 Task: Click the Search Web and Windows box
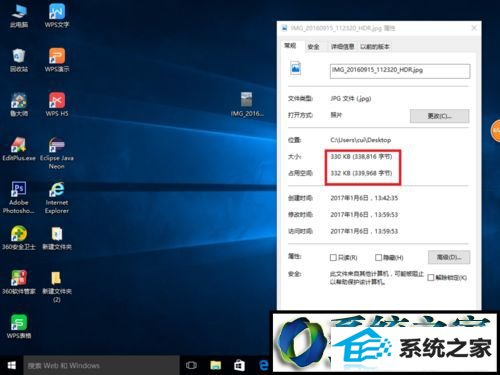pyautogui.click(x=101, y=365)
